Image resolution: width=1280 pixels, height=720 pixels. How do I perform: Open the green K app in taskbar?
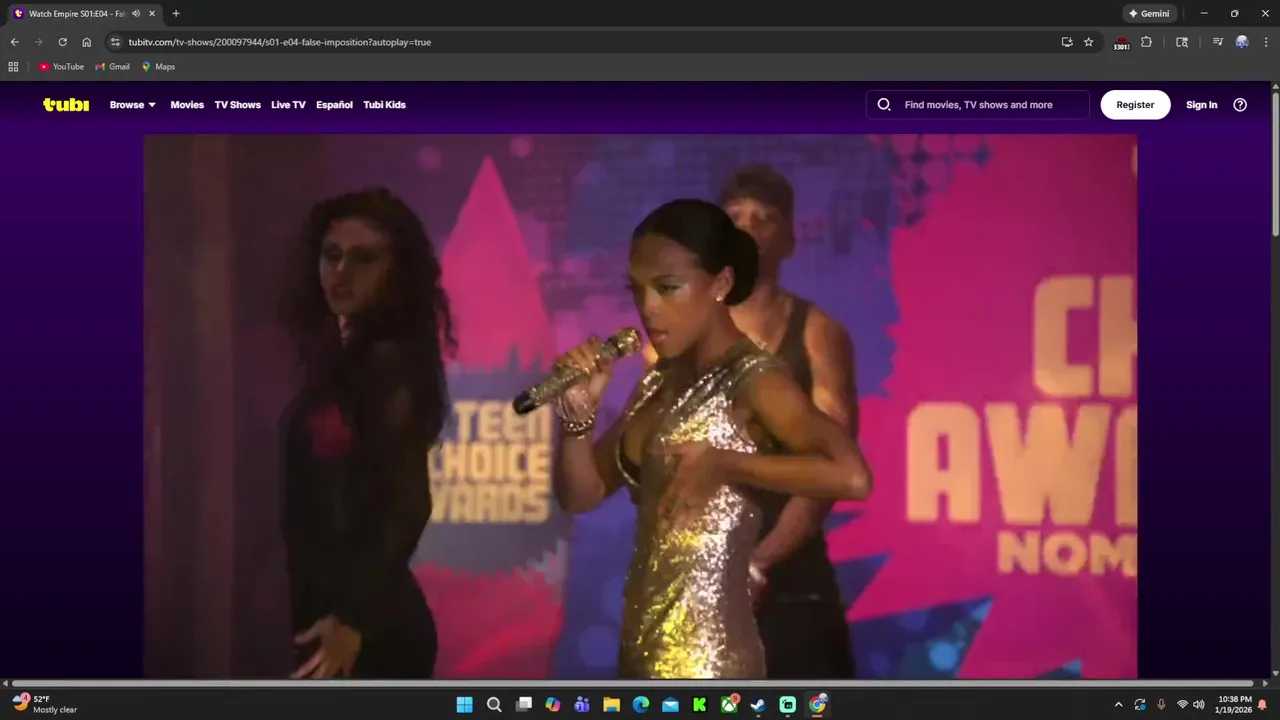coord(700,705)
